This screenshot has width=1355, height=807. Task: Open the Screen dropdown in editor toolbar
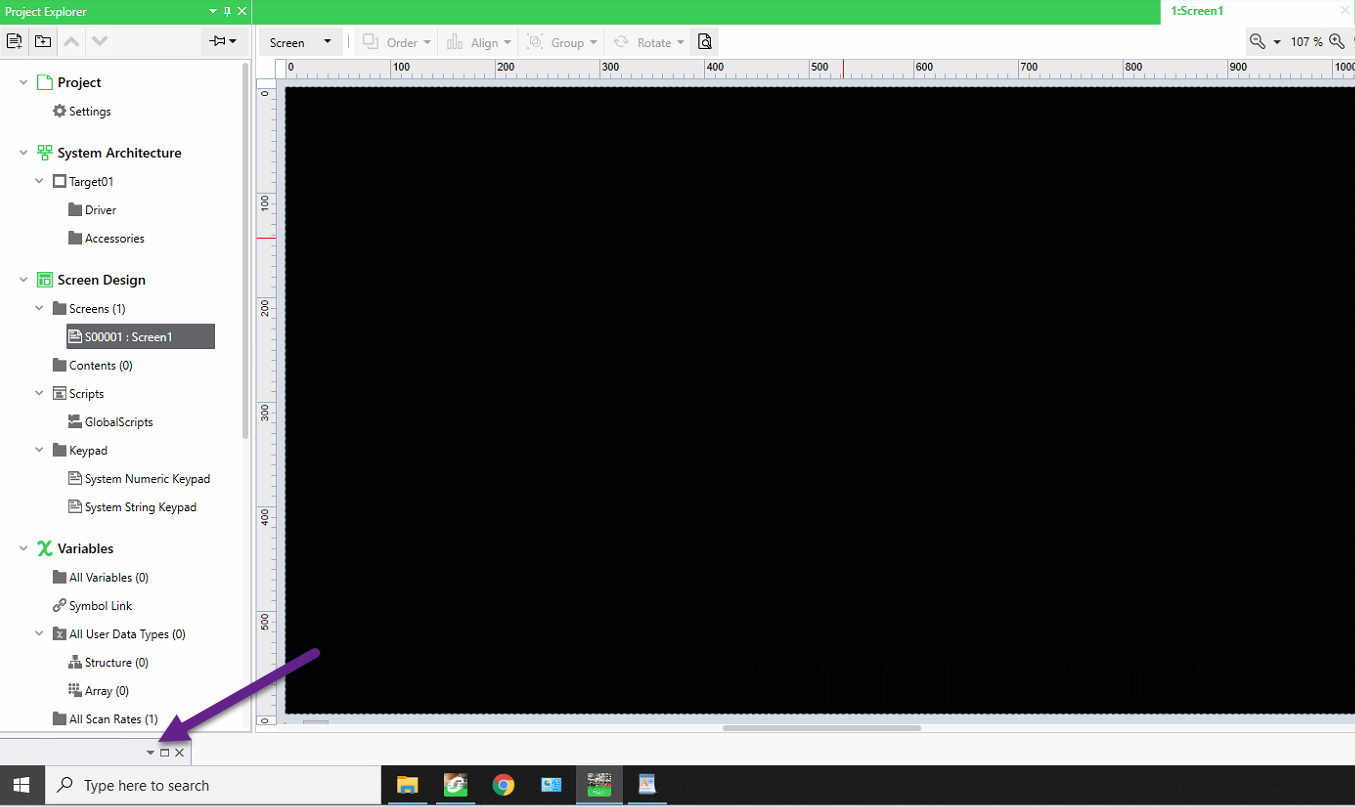point(300,42)
